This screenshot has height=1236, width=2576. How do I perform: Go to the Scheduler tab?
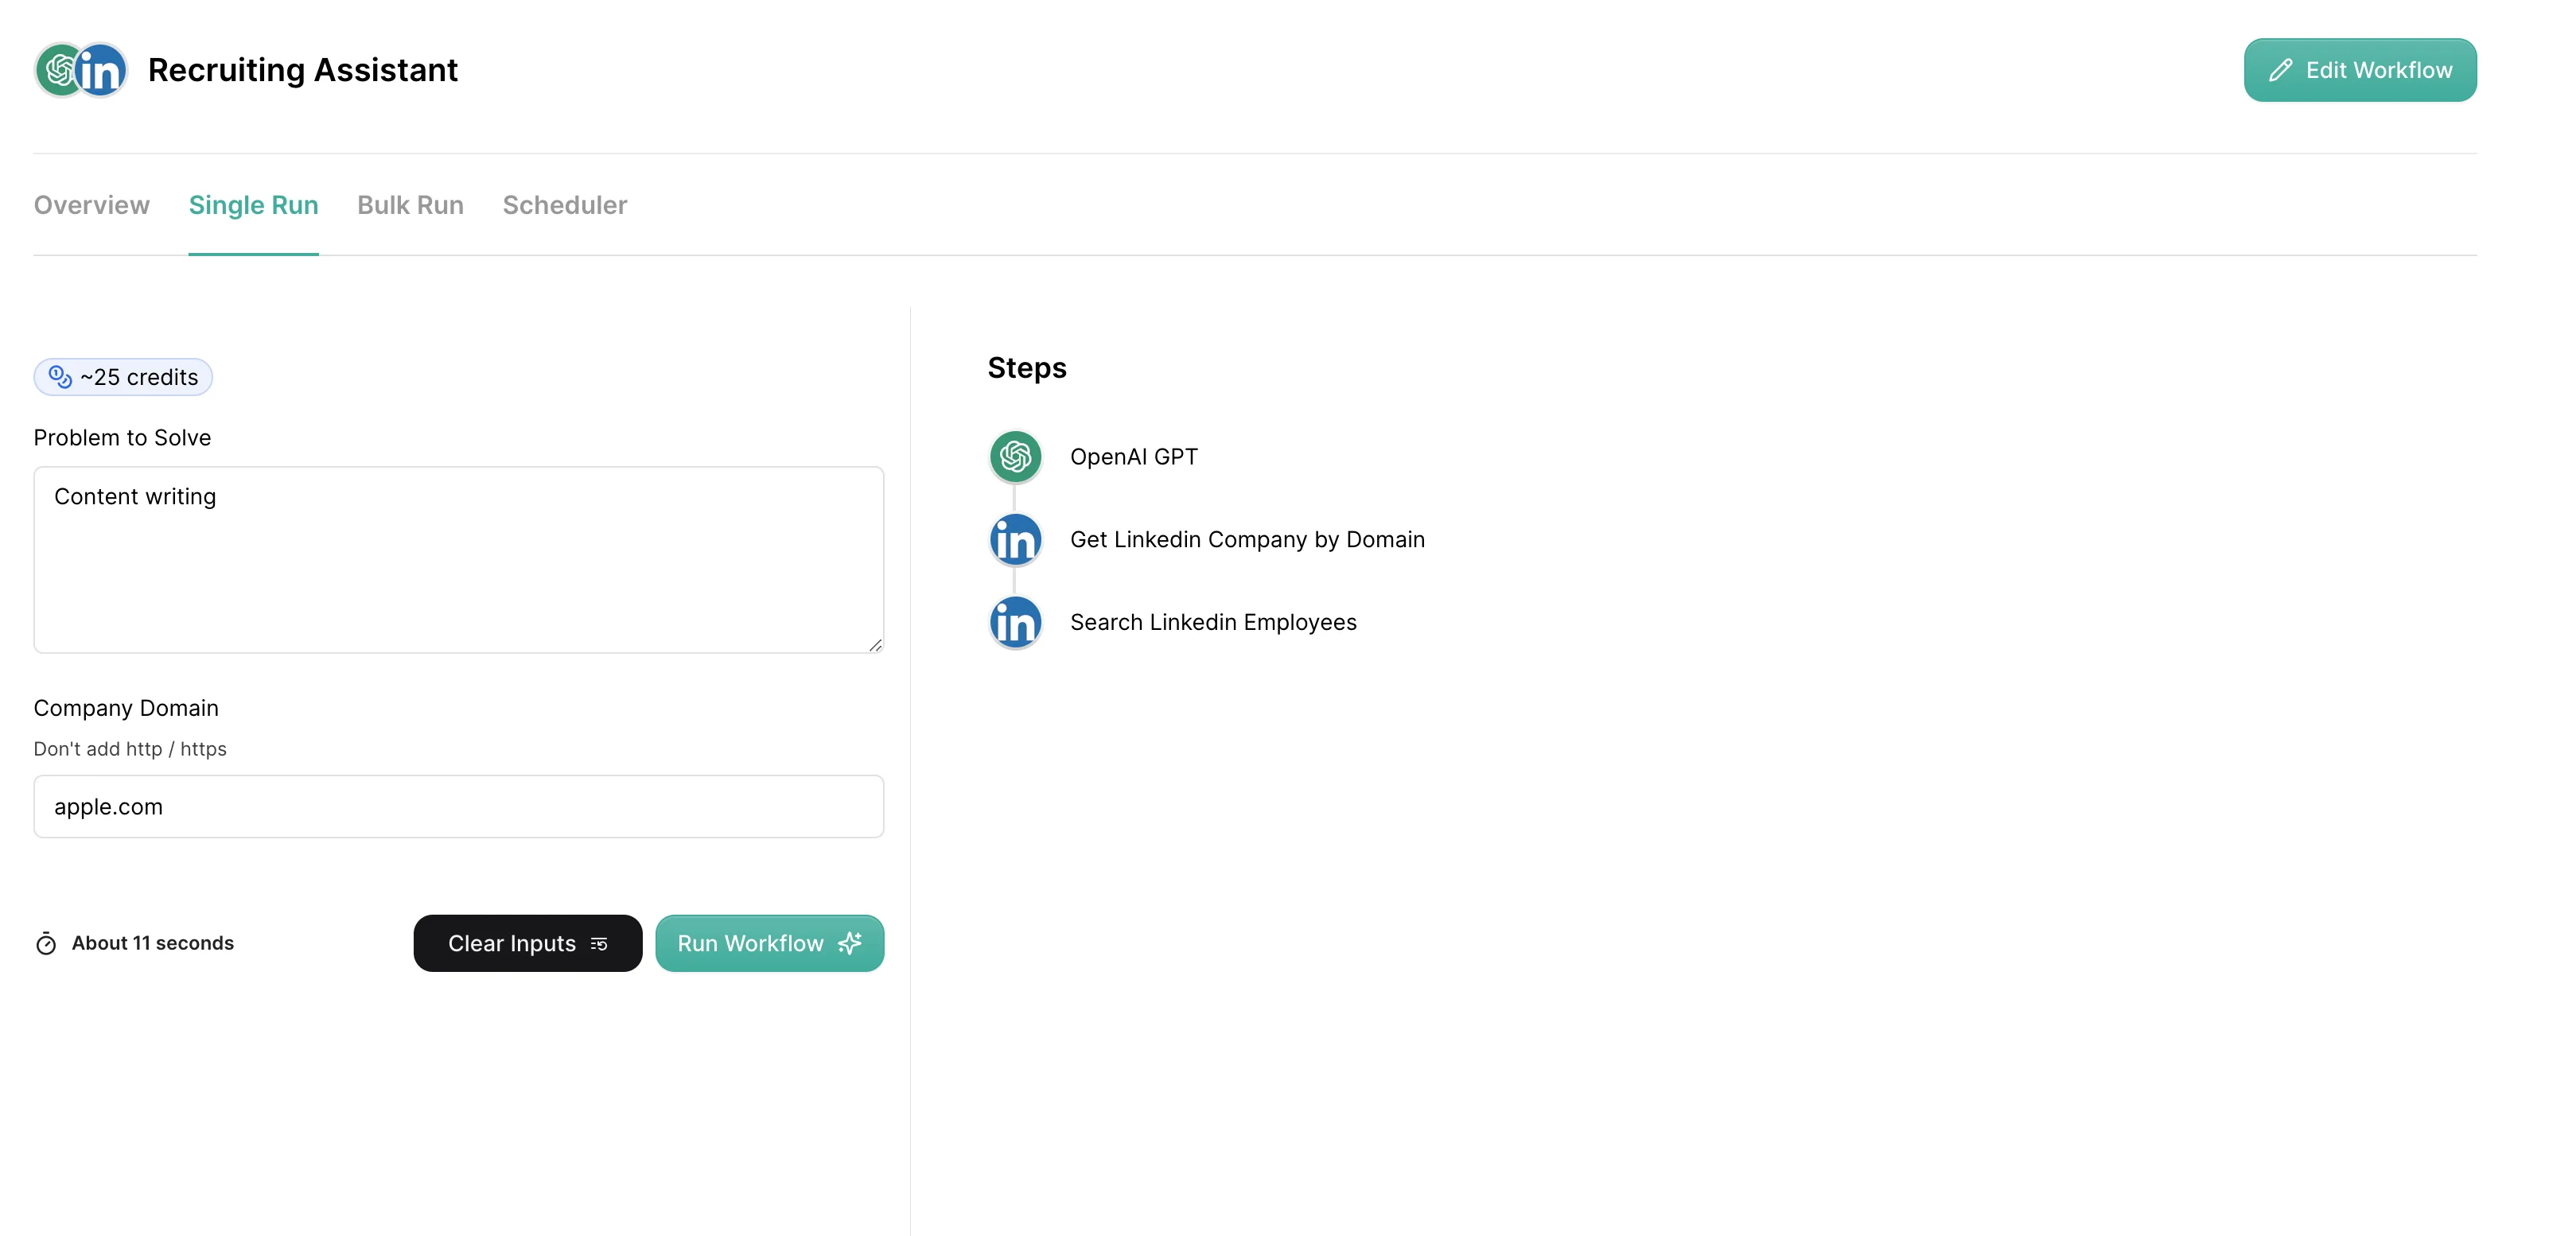(x=565, y=205)
